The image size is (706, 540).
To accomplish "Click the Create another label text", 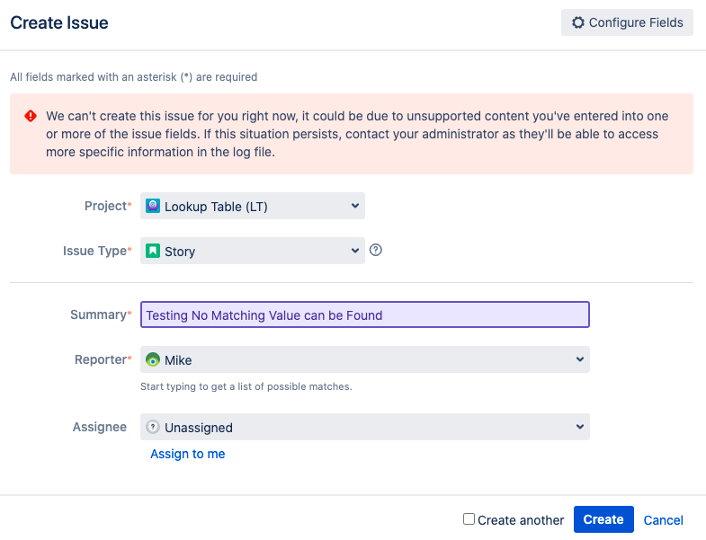I will [521, 520].
